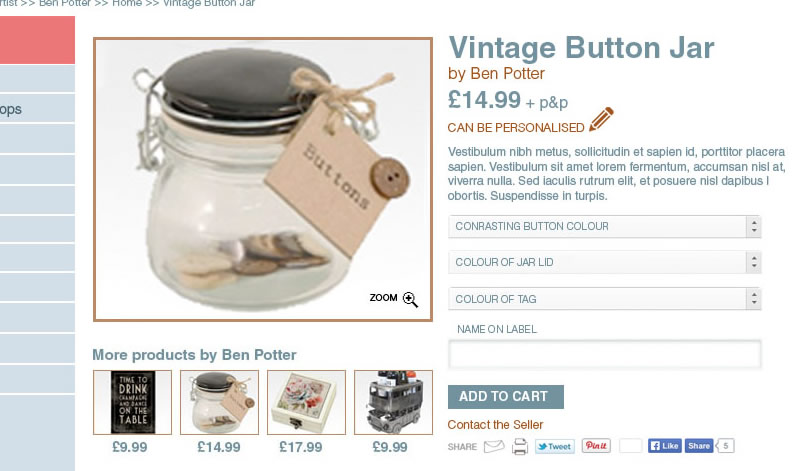Image resolution: width=793 pixels, height=471 pixels.
Task: Expand the Colour of Jar Lid dropdown
Action: click(604, 262)
